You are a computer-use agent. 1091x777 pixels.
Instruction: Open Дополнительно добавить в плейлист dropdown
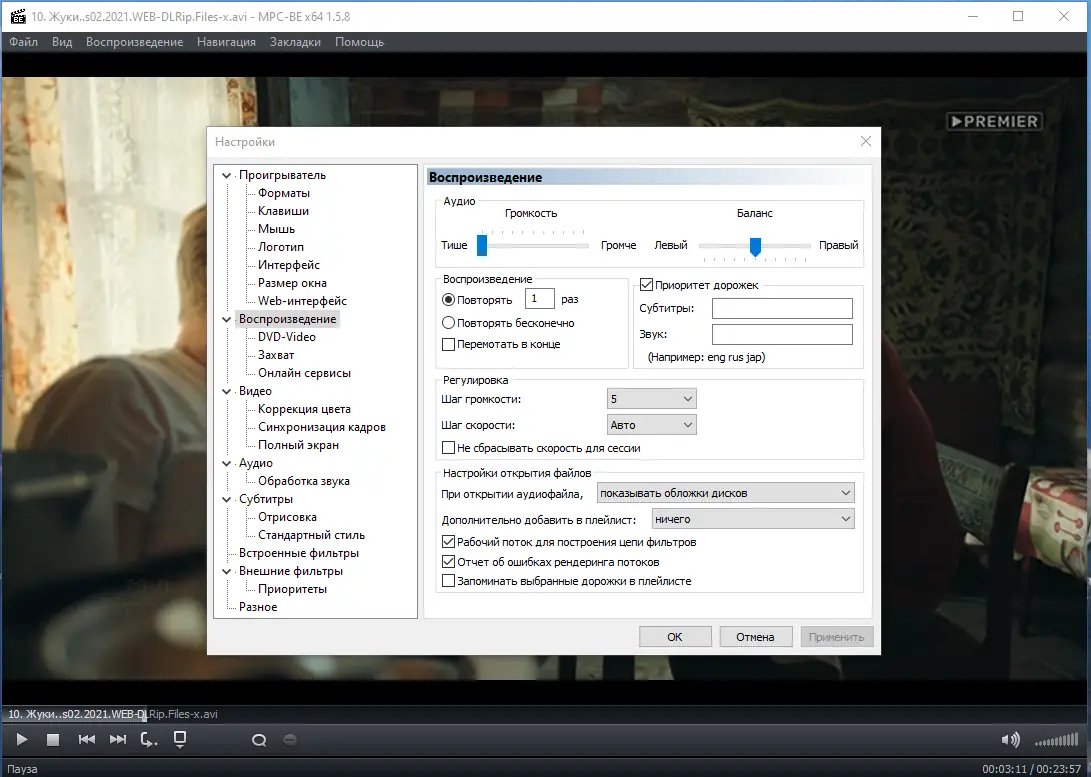tap(753, 519)
